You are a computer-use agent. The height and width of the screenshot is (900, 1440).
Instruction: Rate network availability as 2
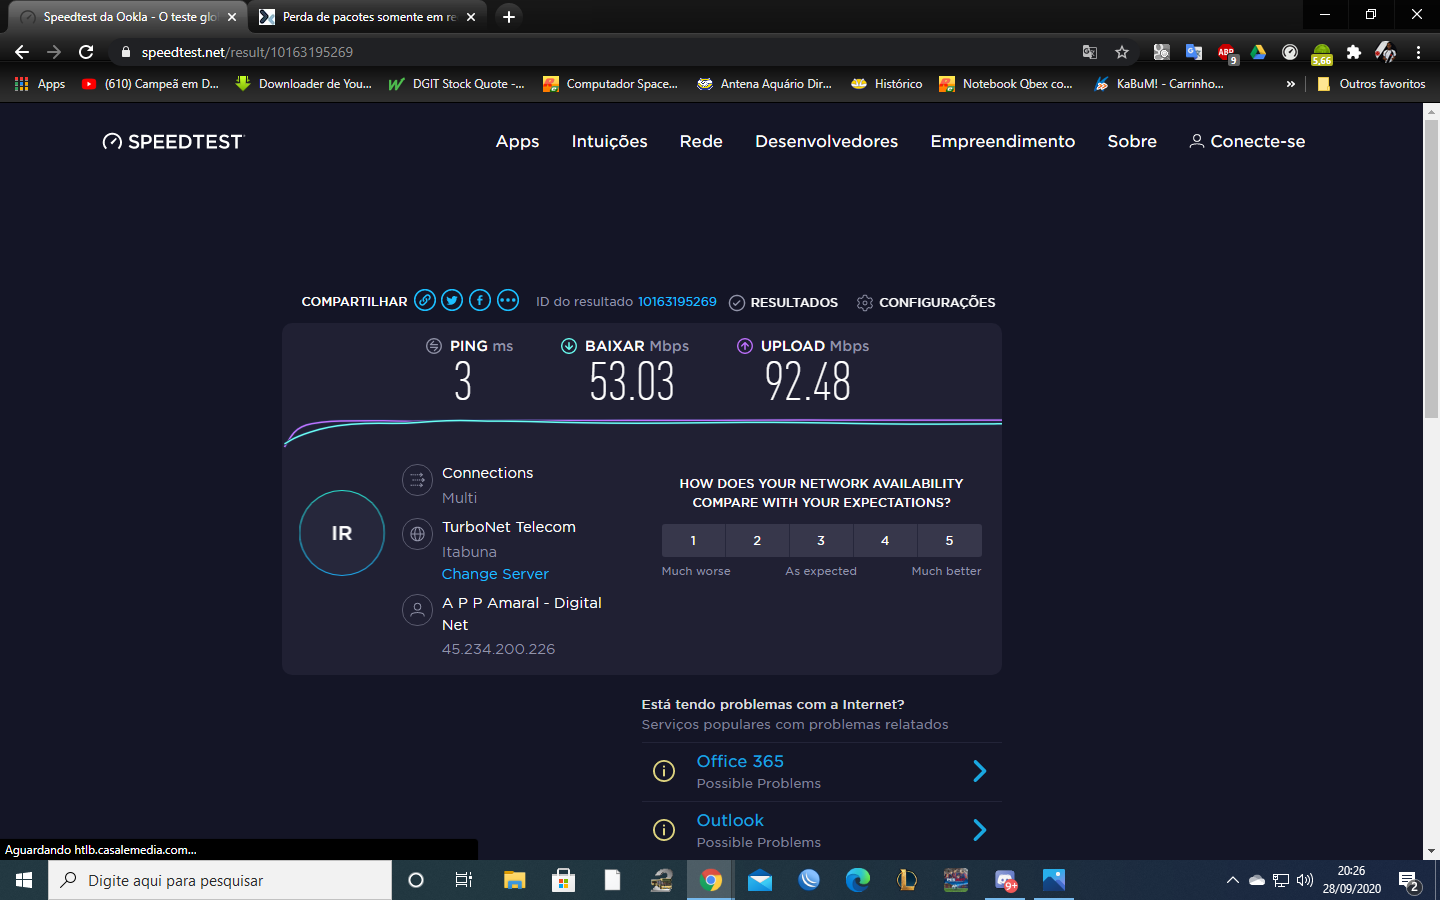coord(757,540)
